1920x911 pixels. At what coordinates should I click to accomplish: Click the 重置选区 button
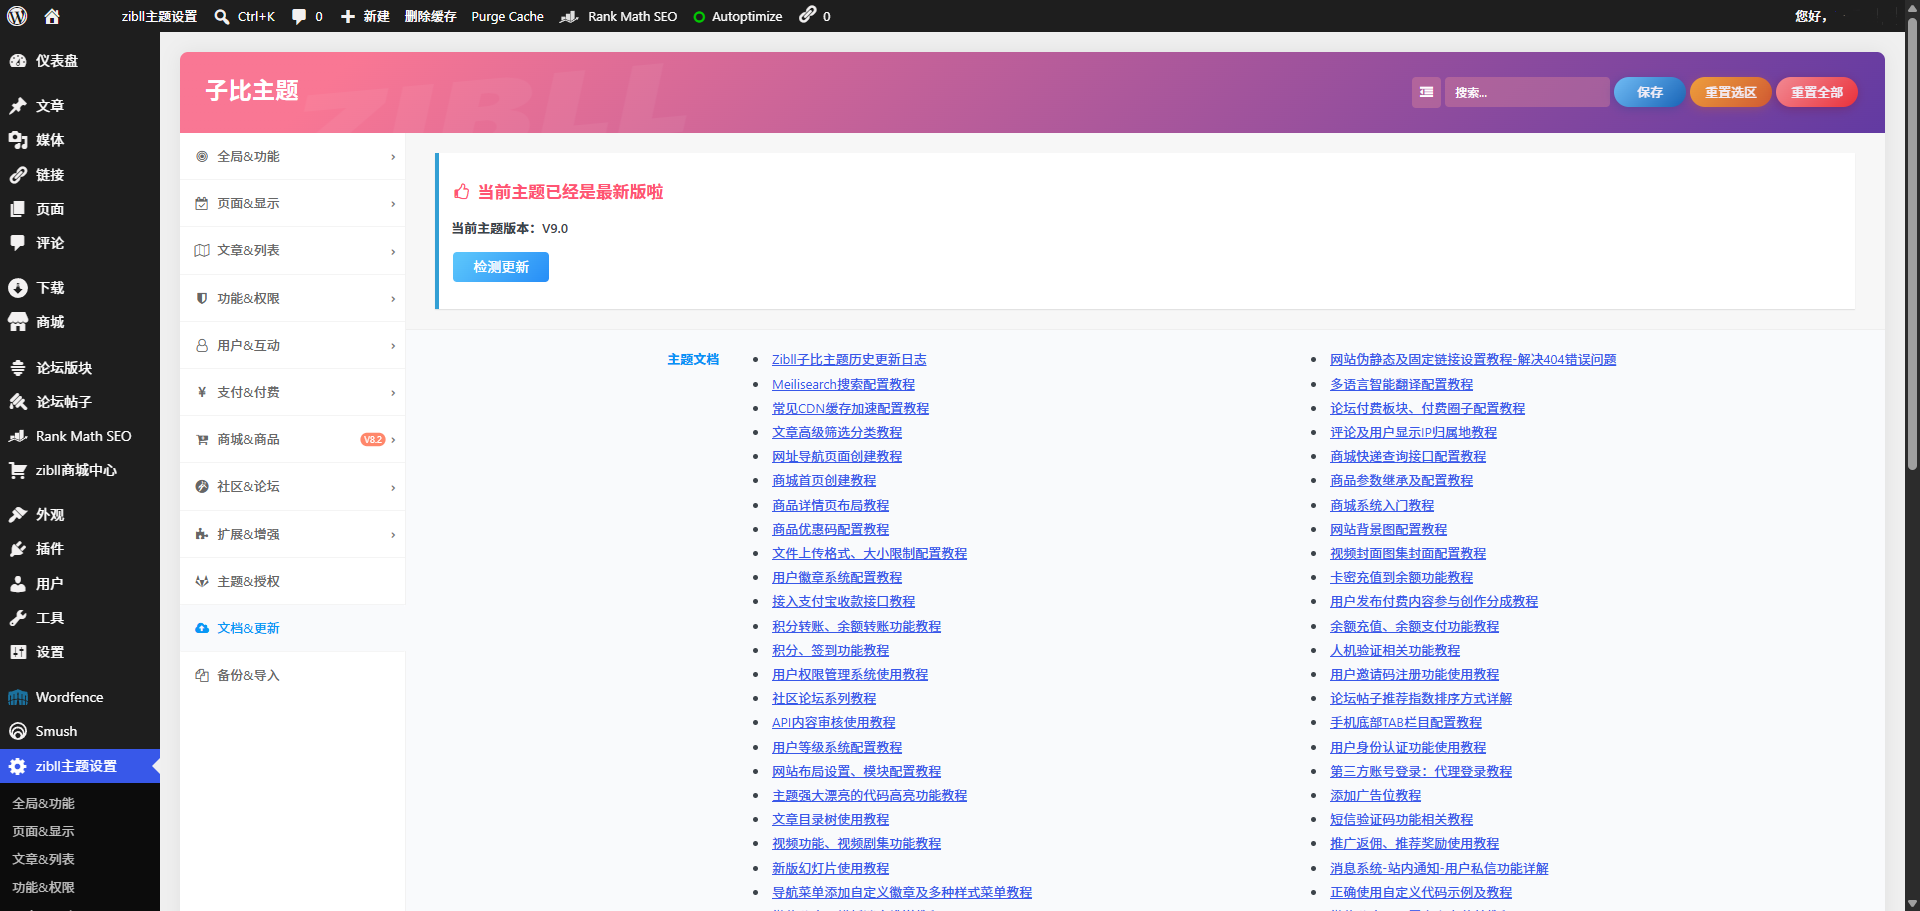pyautogui.click(x=1730, y=92)
